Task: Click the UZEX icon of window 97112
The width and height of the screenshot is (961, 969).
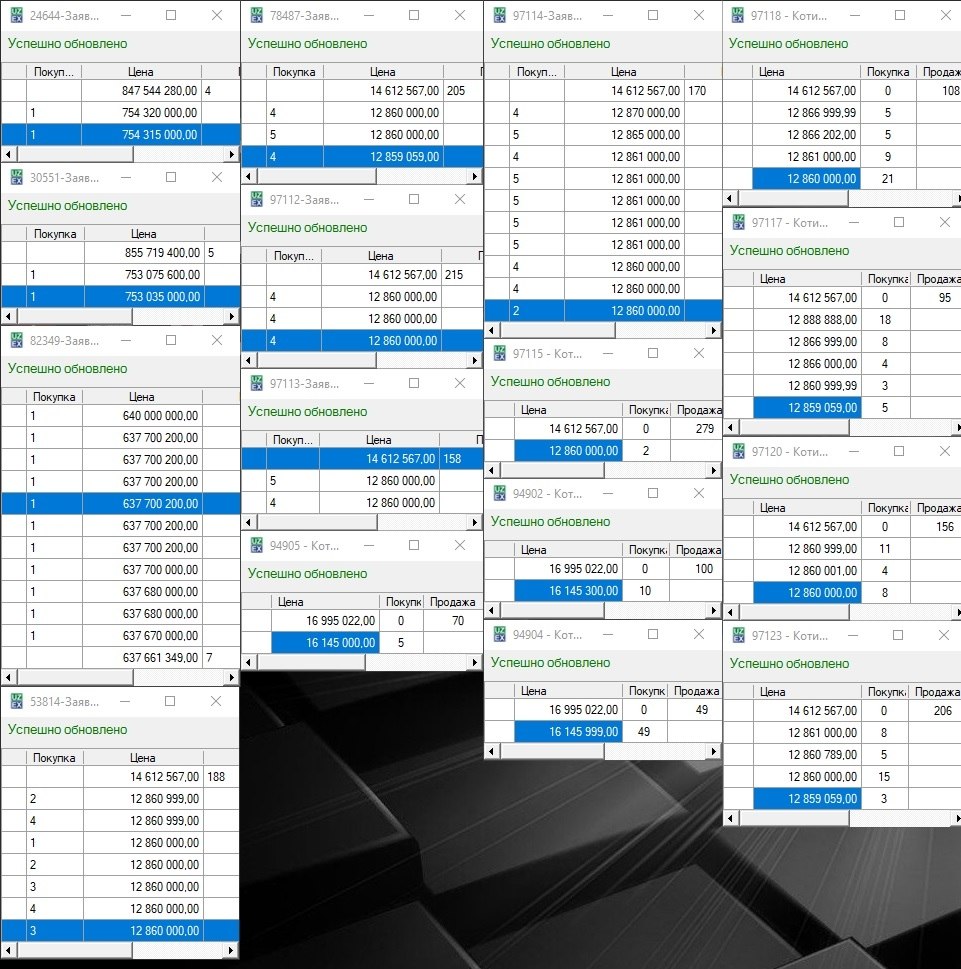Action: click(257, 200)
